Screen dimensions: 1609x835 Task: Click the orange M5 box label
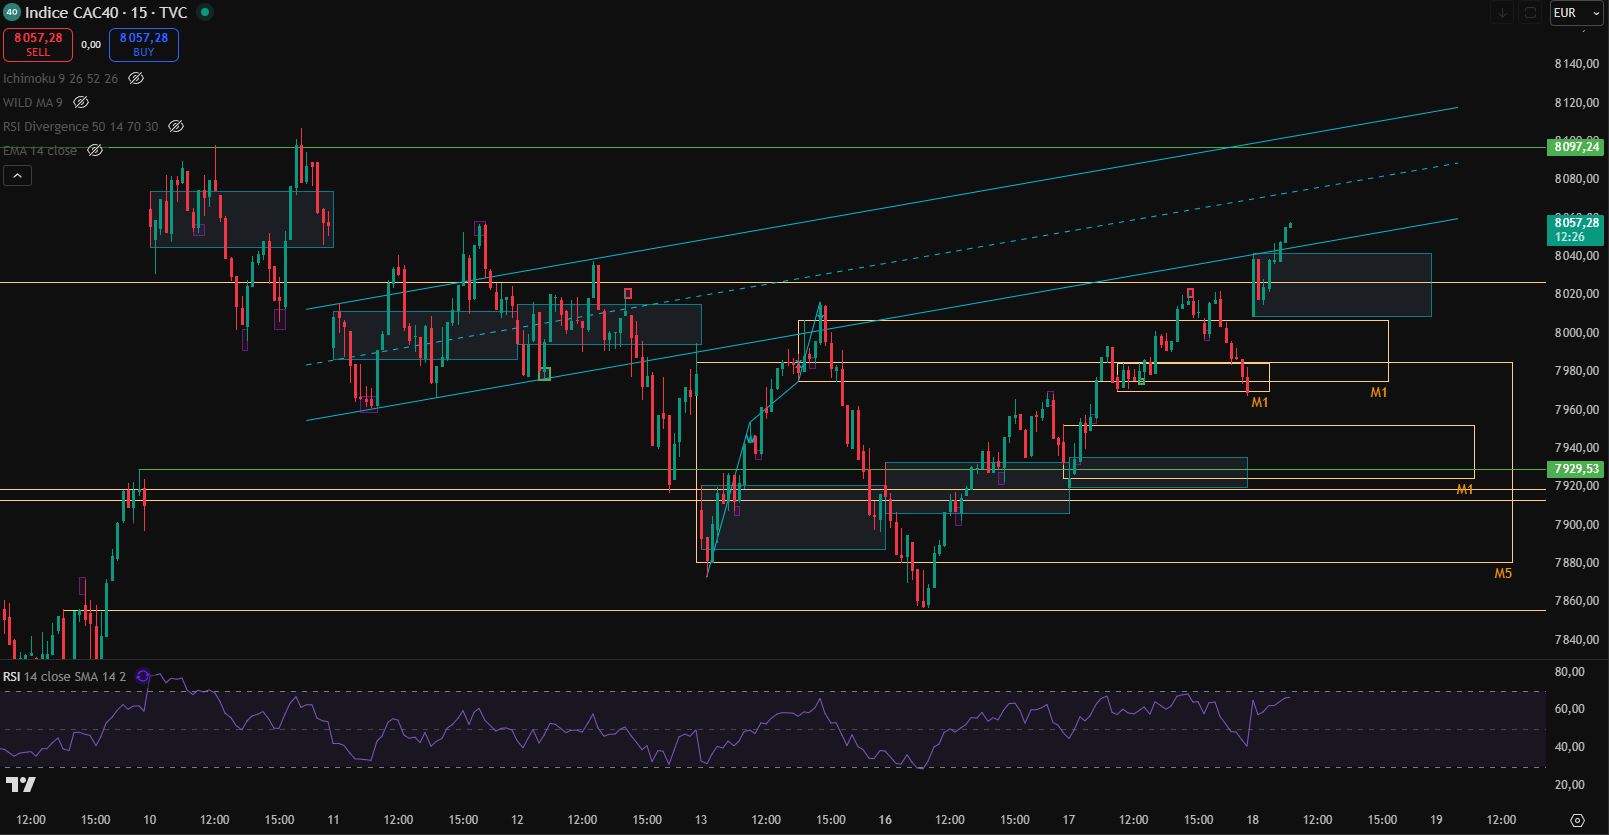point(1503,574)
